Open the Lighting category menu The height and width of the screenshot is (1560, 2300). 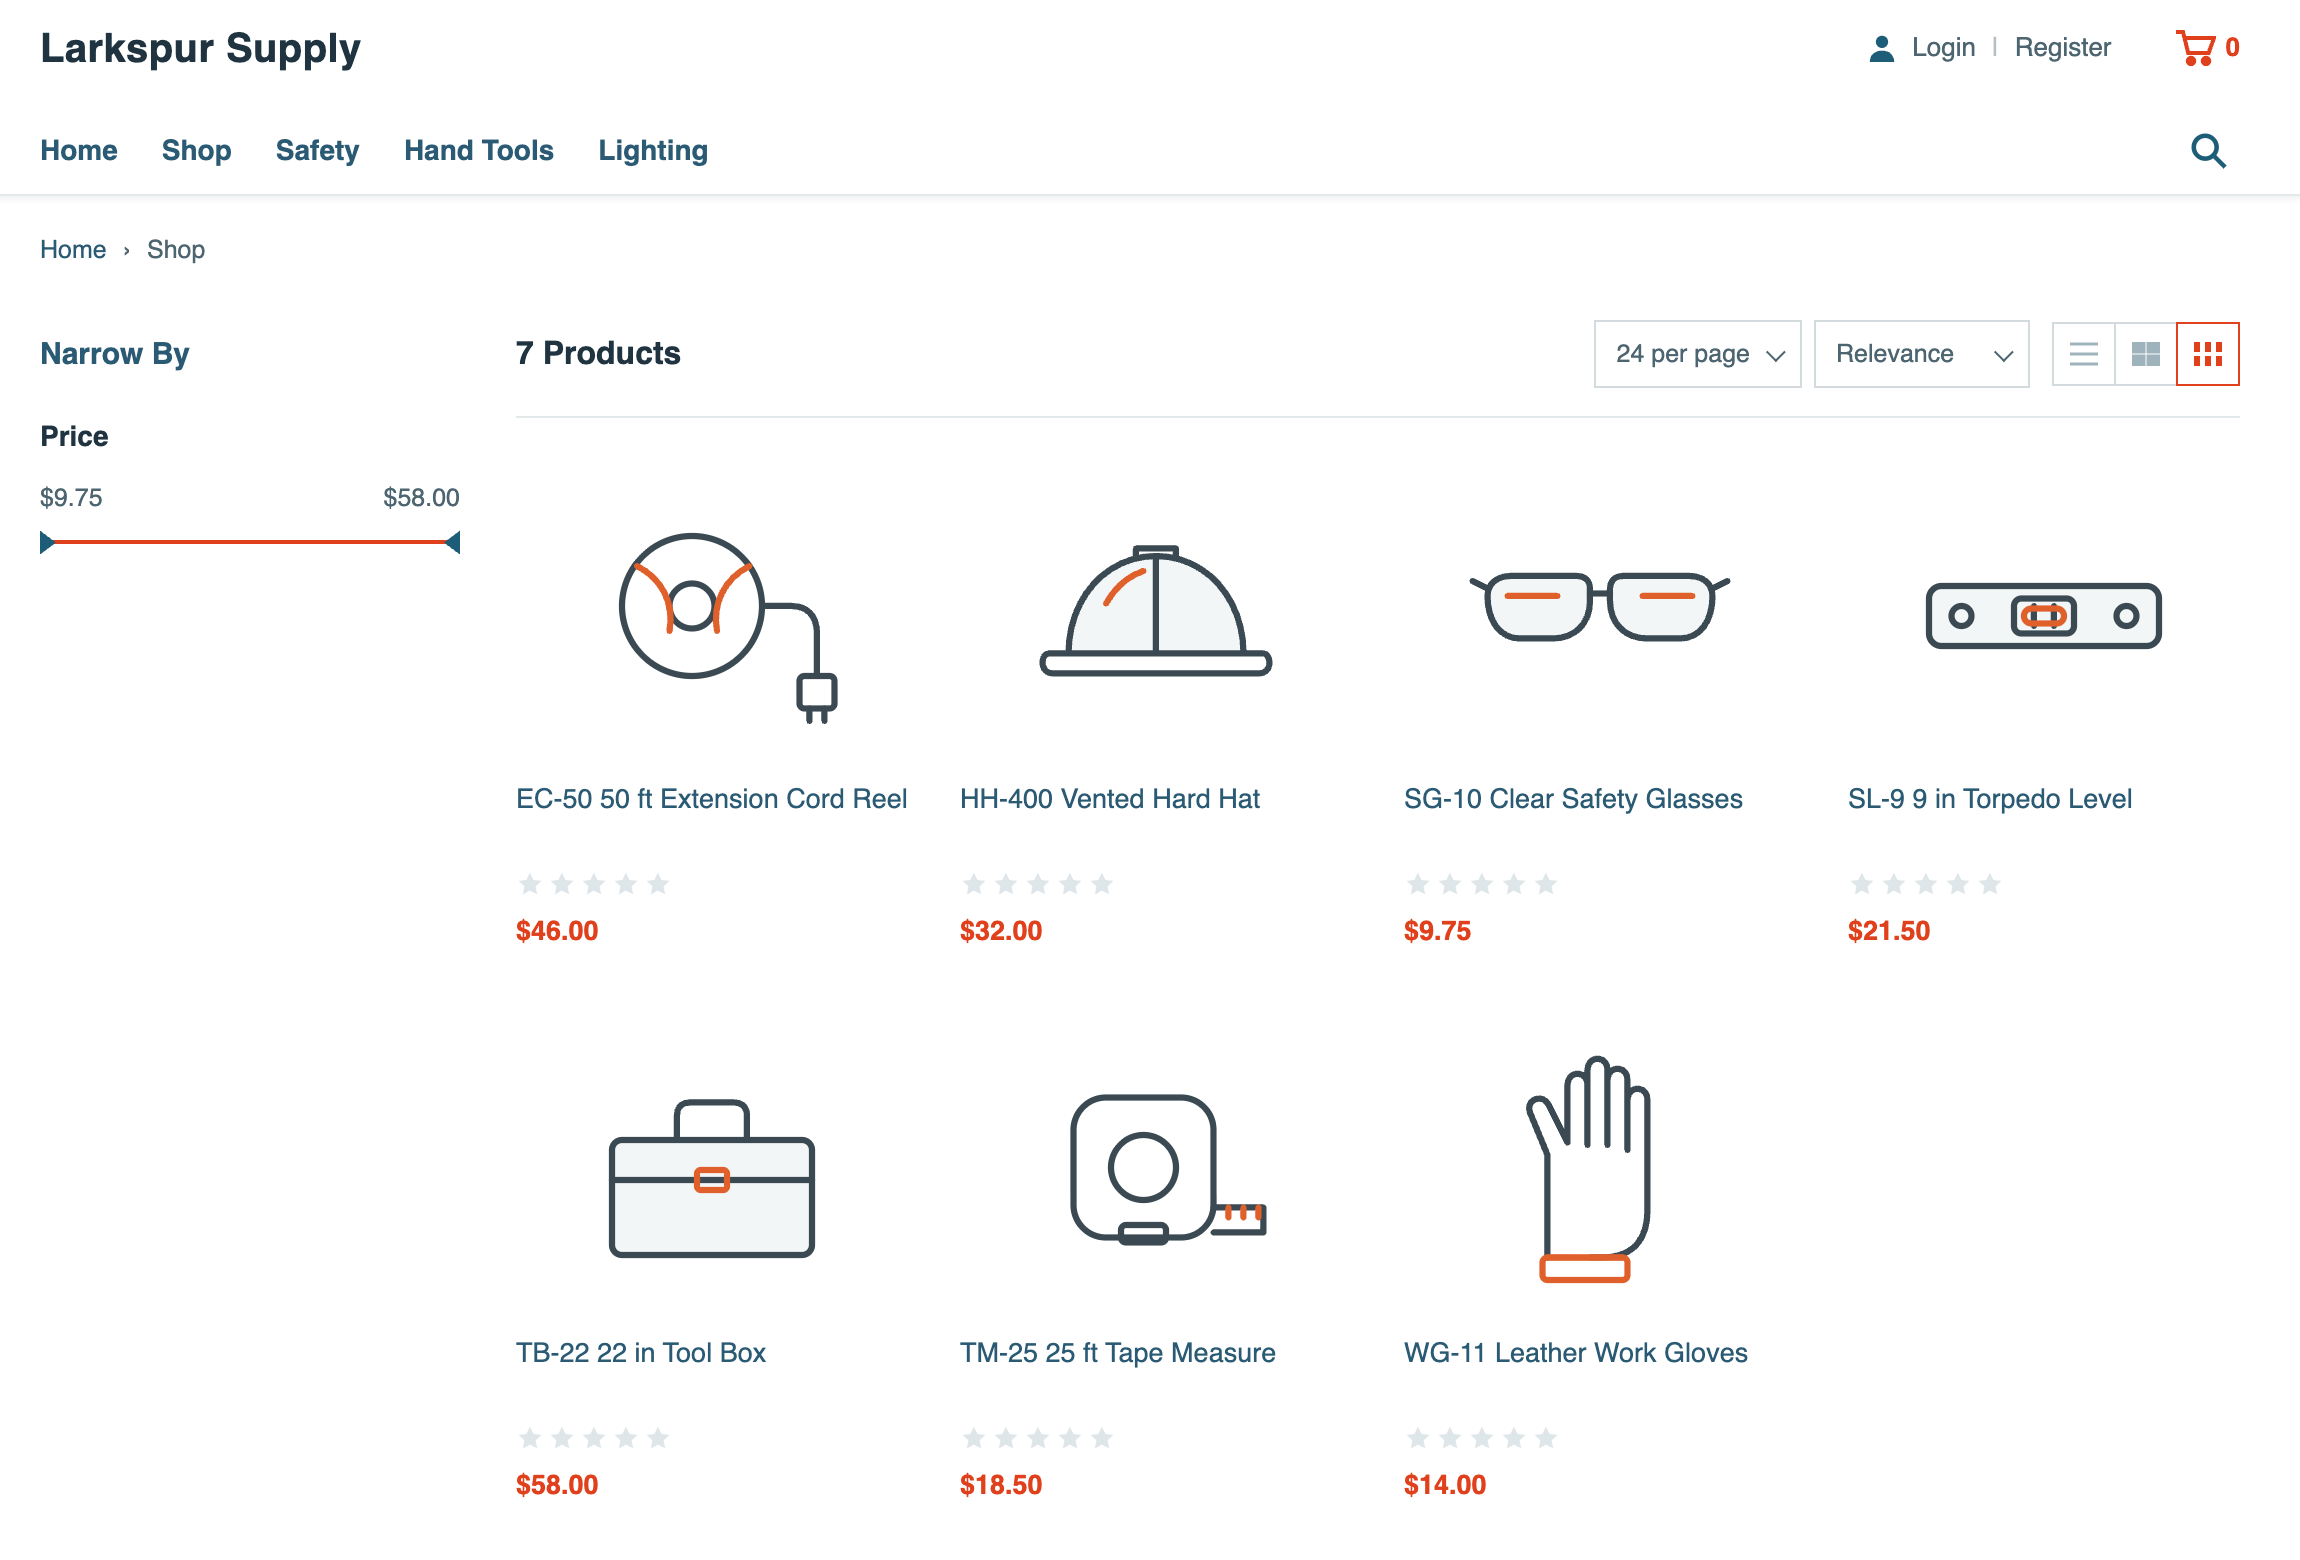coord(653,151)
